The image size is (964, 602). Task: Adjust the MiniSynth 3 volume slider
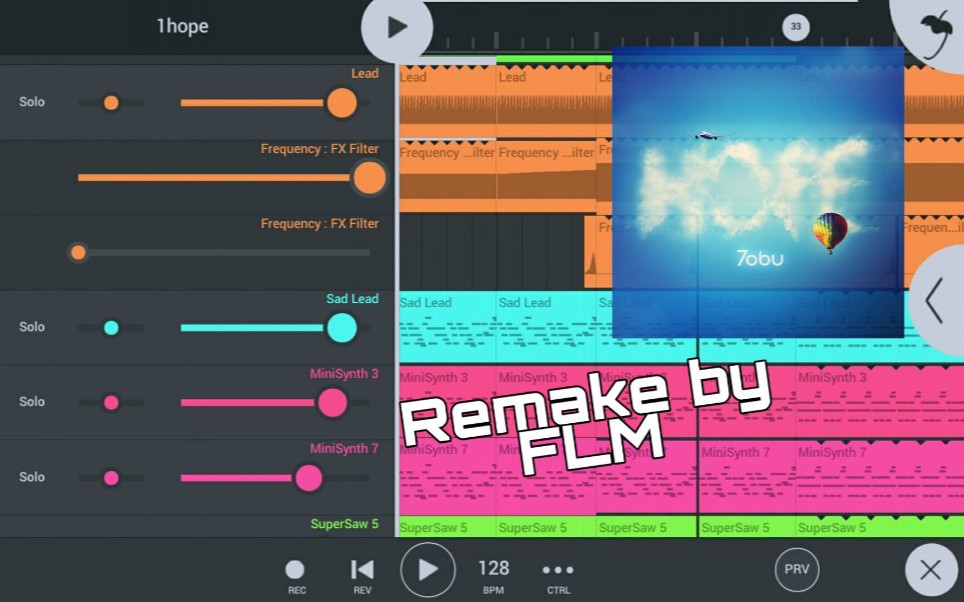point(275,403)
